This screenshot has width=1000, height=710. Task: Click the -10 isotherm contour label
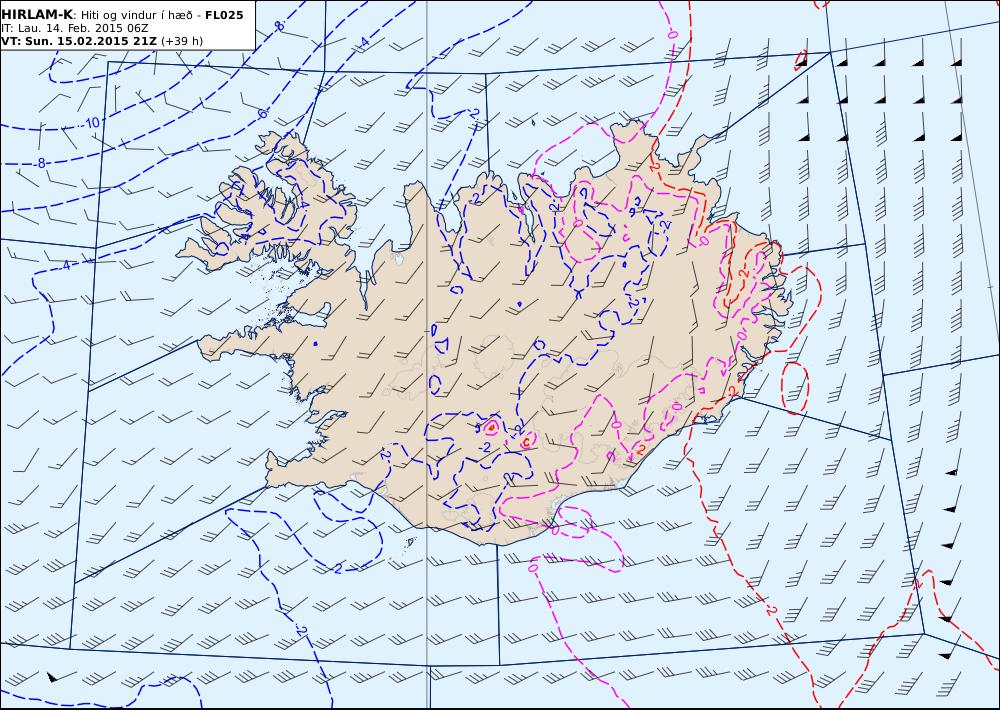coord(92,122)
